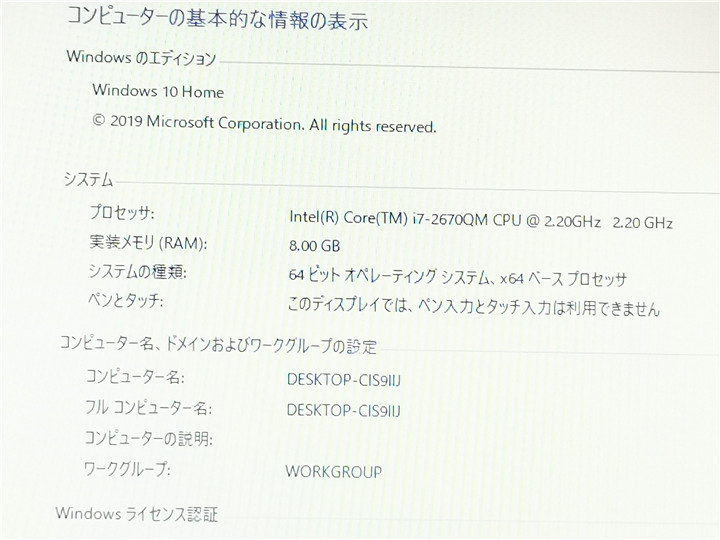The image size is (720, 540).
Task: Click the Windows 10 Home edition text
Action: [x=158, y=90]
